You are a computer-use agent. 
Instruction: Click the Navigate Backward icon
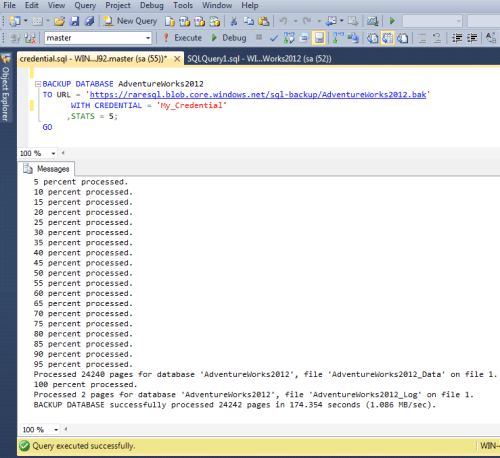[x=331, y=21]
